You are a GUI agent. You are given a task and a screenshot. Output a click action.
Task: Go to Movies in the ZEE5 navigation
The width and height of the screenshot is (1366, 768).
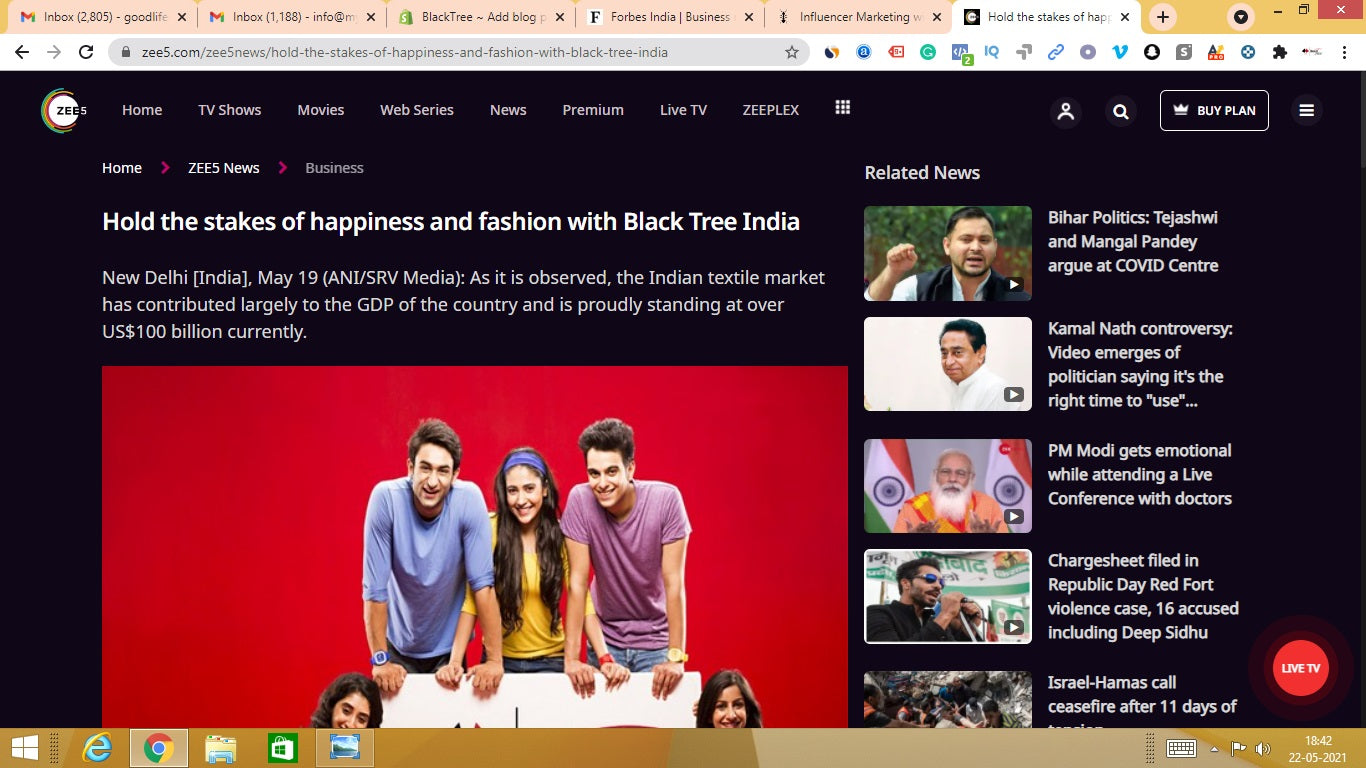coord(321,110)
